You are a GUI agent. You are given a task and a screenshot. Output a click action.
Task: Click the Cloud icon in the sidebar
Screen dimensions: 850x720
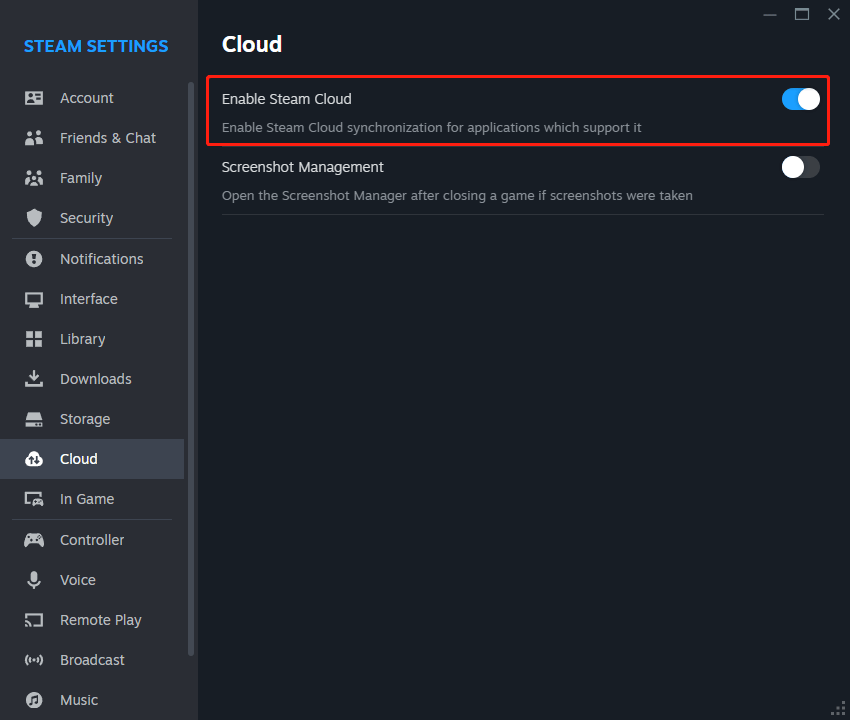coord(33,458)
